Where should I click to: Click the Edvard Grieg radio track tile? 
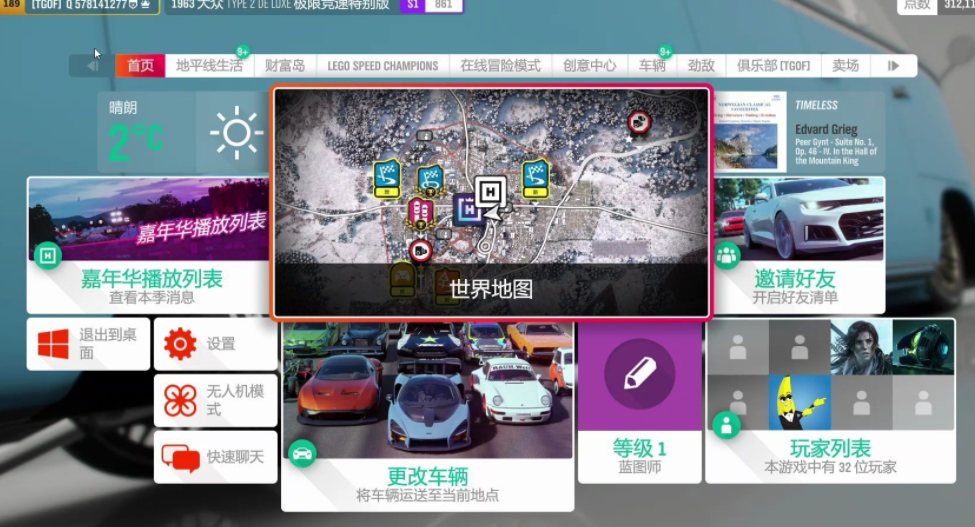tap(799, 132)
